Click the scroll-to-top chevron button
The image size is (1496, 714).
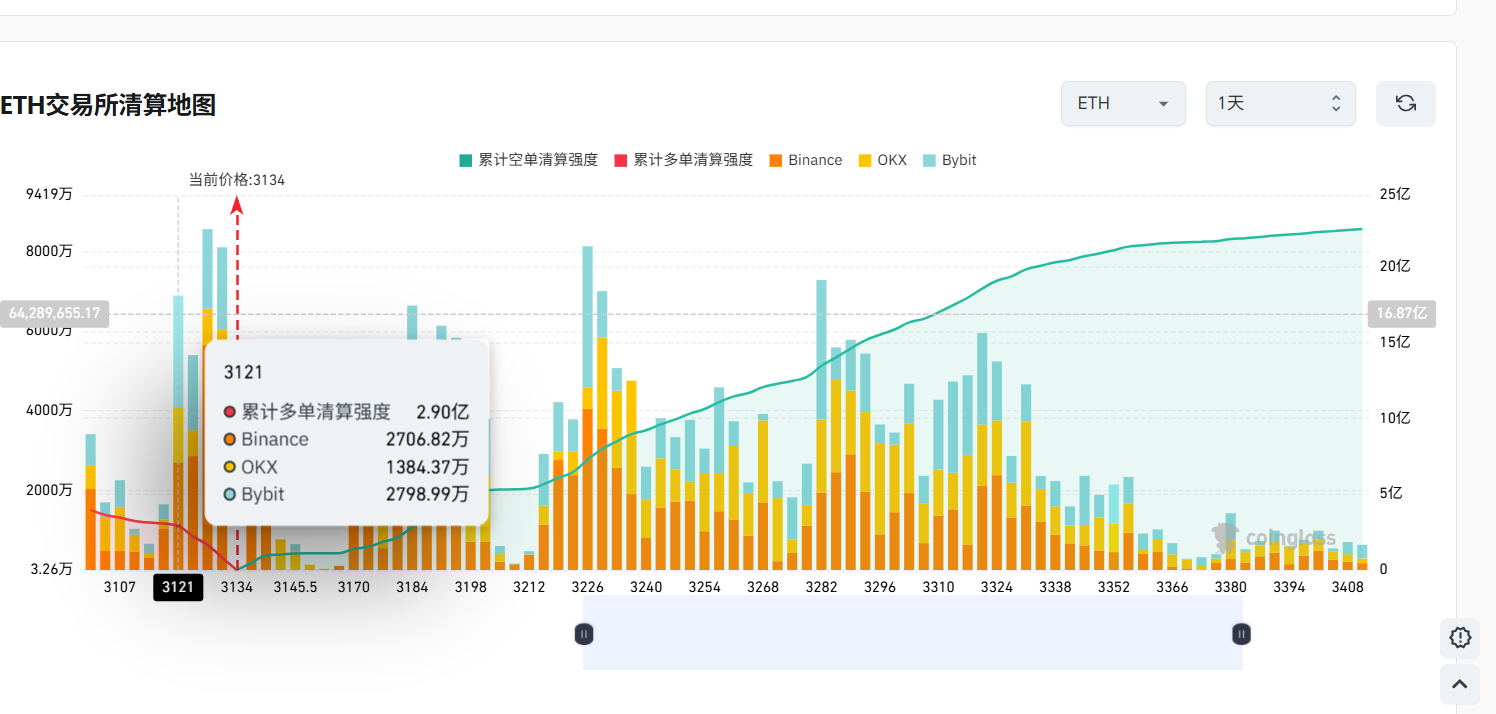pos(1459,684)
